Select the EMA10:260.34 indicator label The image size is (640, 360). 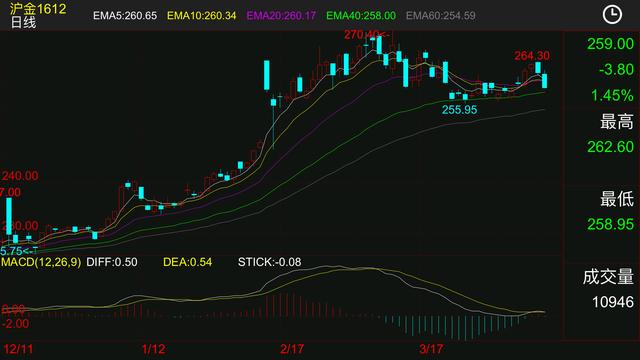tap(202, 16)
